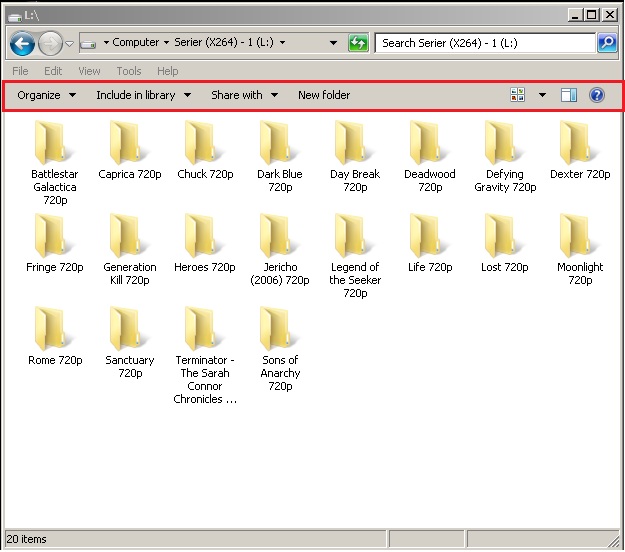Click New folder button
625x552 pixels.
pos(324,95)
